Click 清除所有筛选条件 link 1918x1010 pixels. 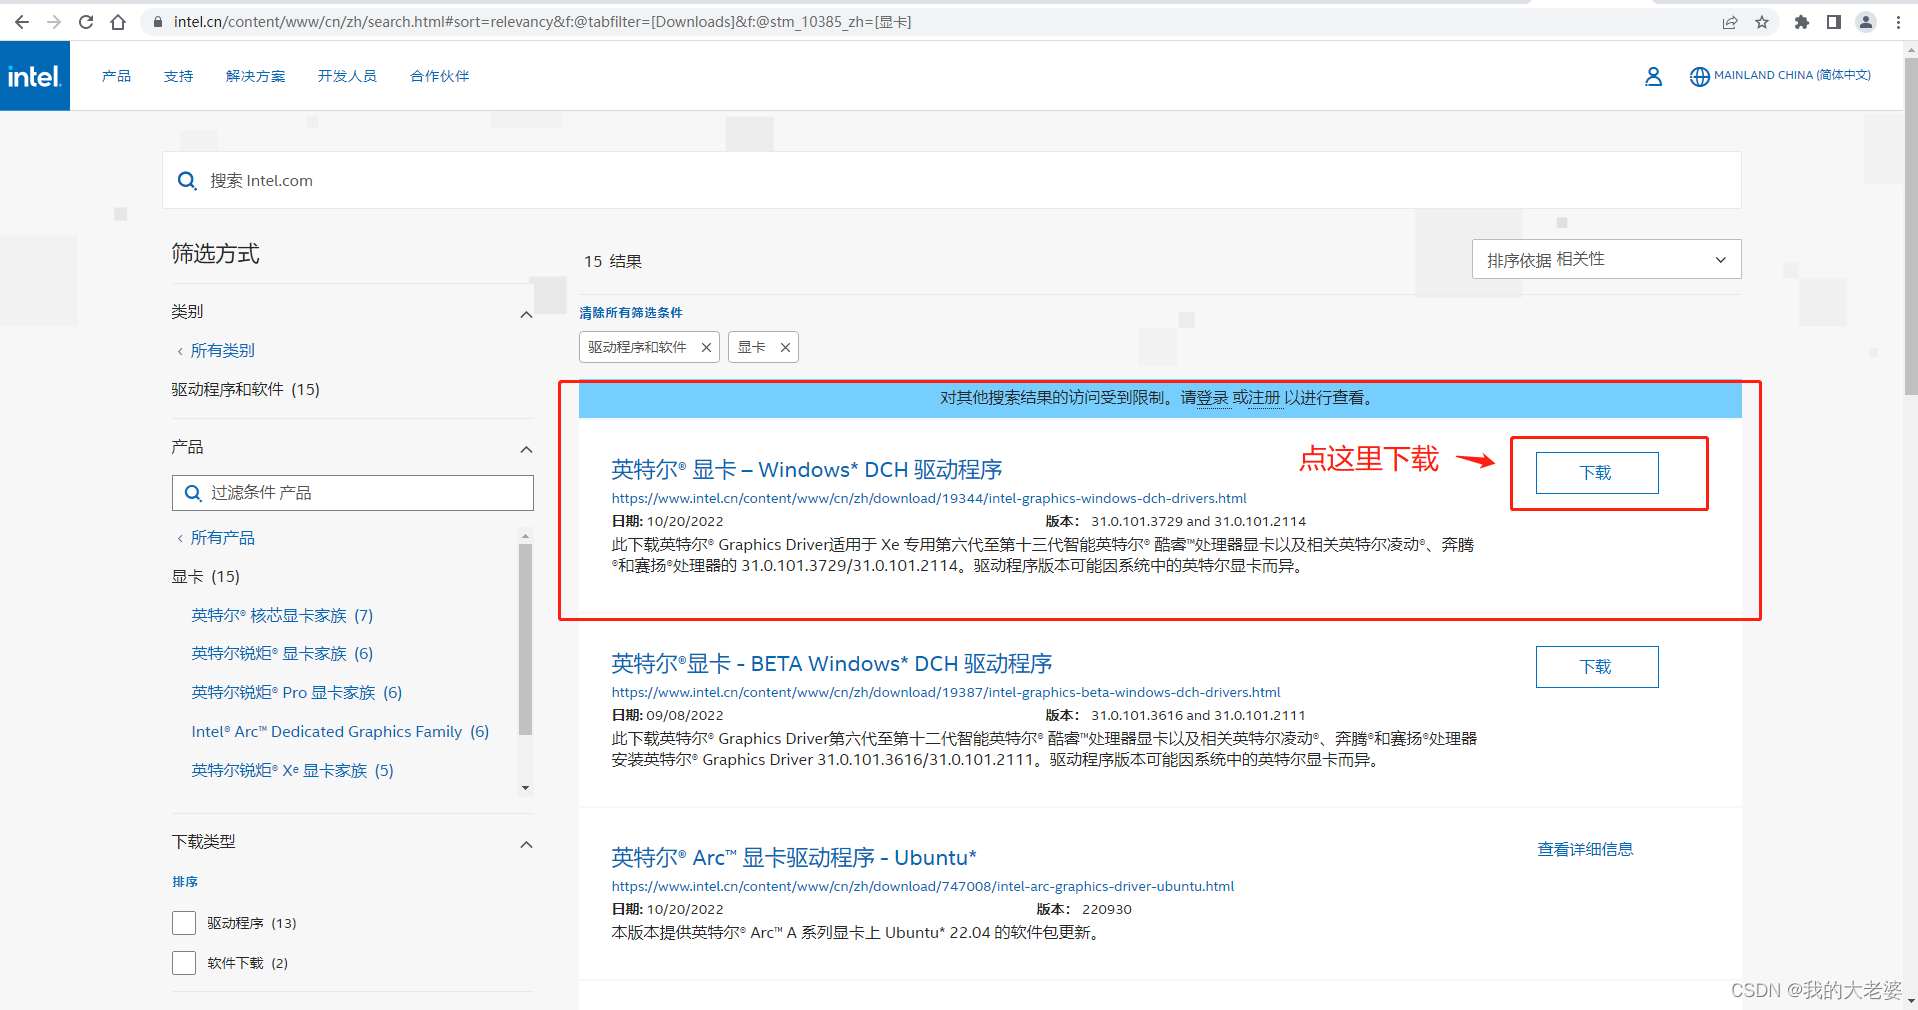(631, 313)
